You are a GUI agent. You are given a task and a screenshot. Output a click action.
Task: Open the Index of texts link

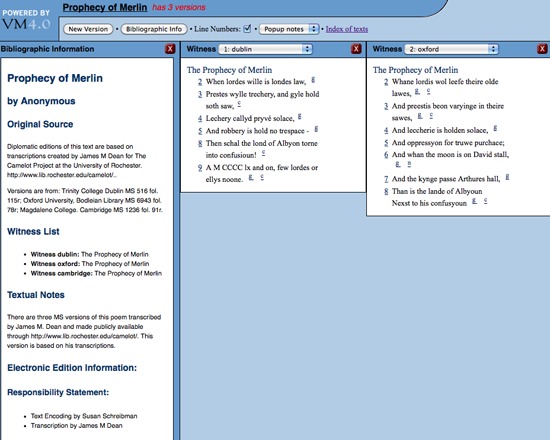coord(347,29)
